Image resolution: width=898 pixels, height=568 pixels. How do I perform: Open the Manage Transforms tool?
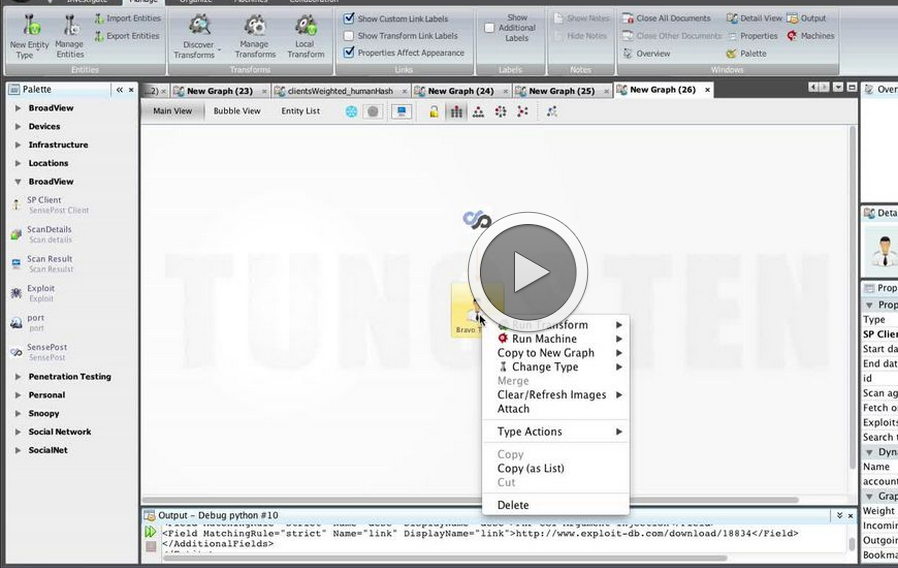pos(255,26)
